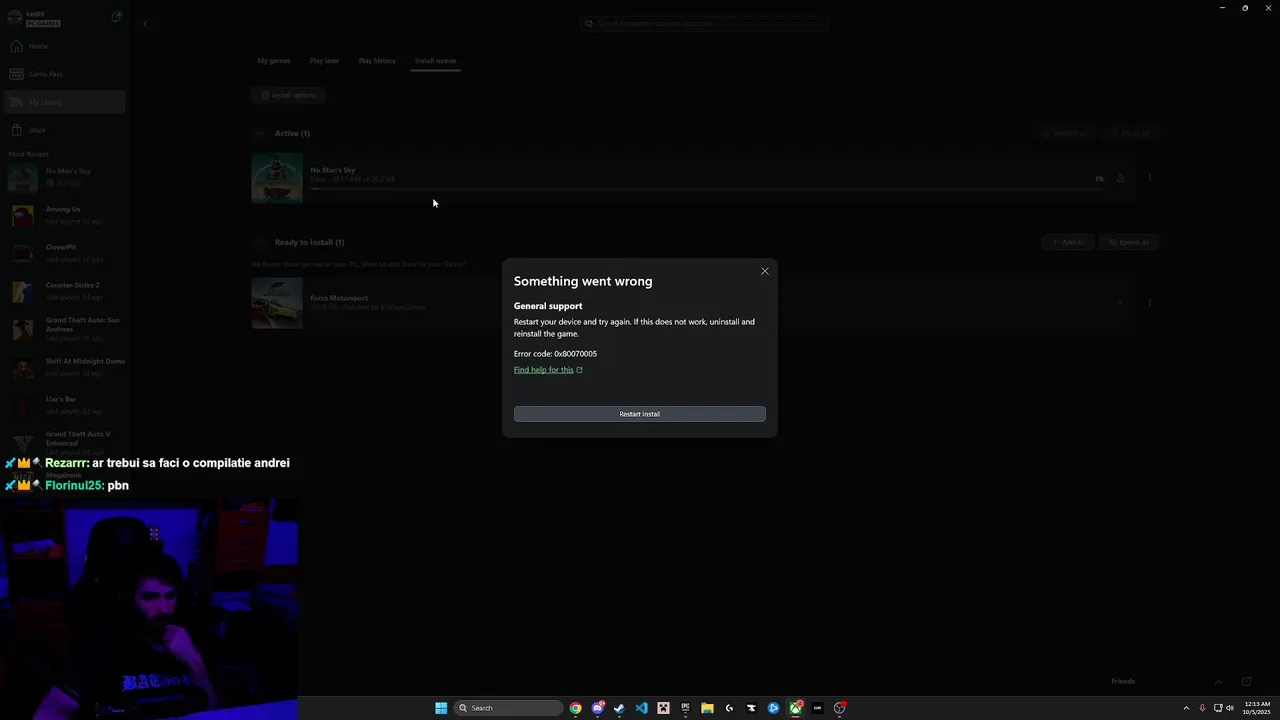Open No Man's Sky in Most Recent
The image size is (1280, 720).
click(x=64, y=177)
